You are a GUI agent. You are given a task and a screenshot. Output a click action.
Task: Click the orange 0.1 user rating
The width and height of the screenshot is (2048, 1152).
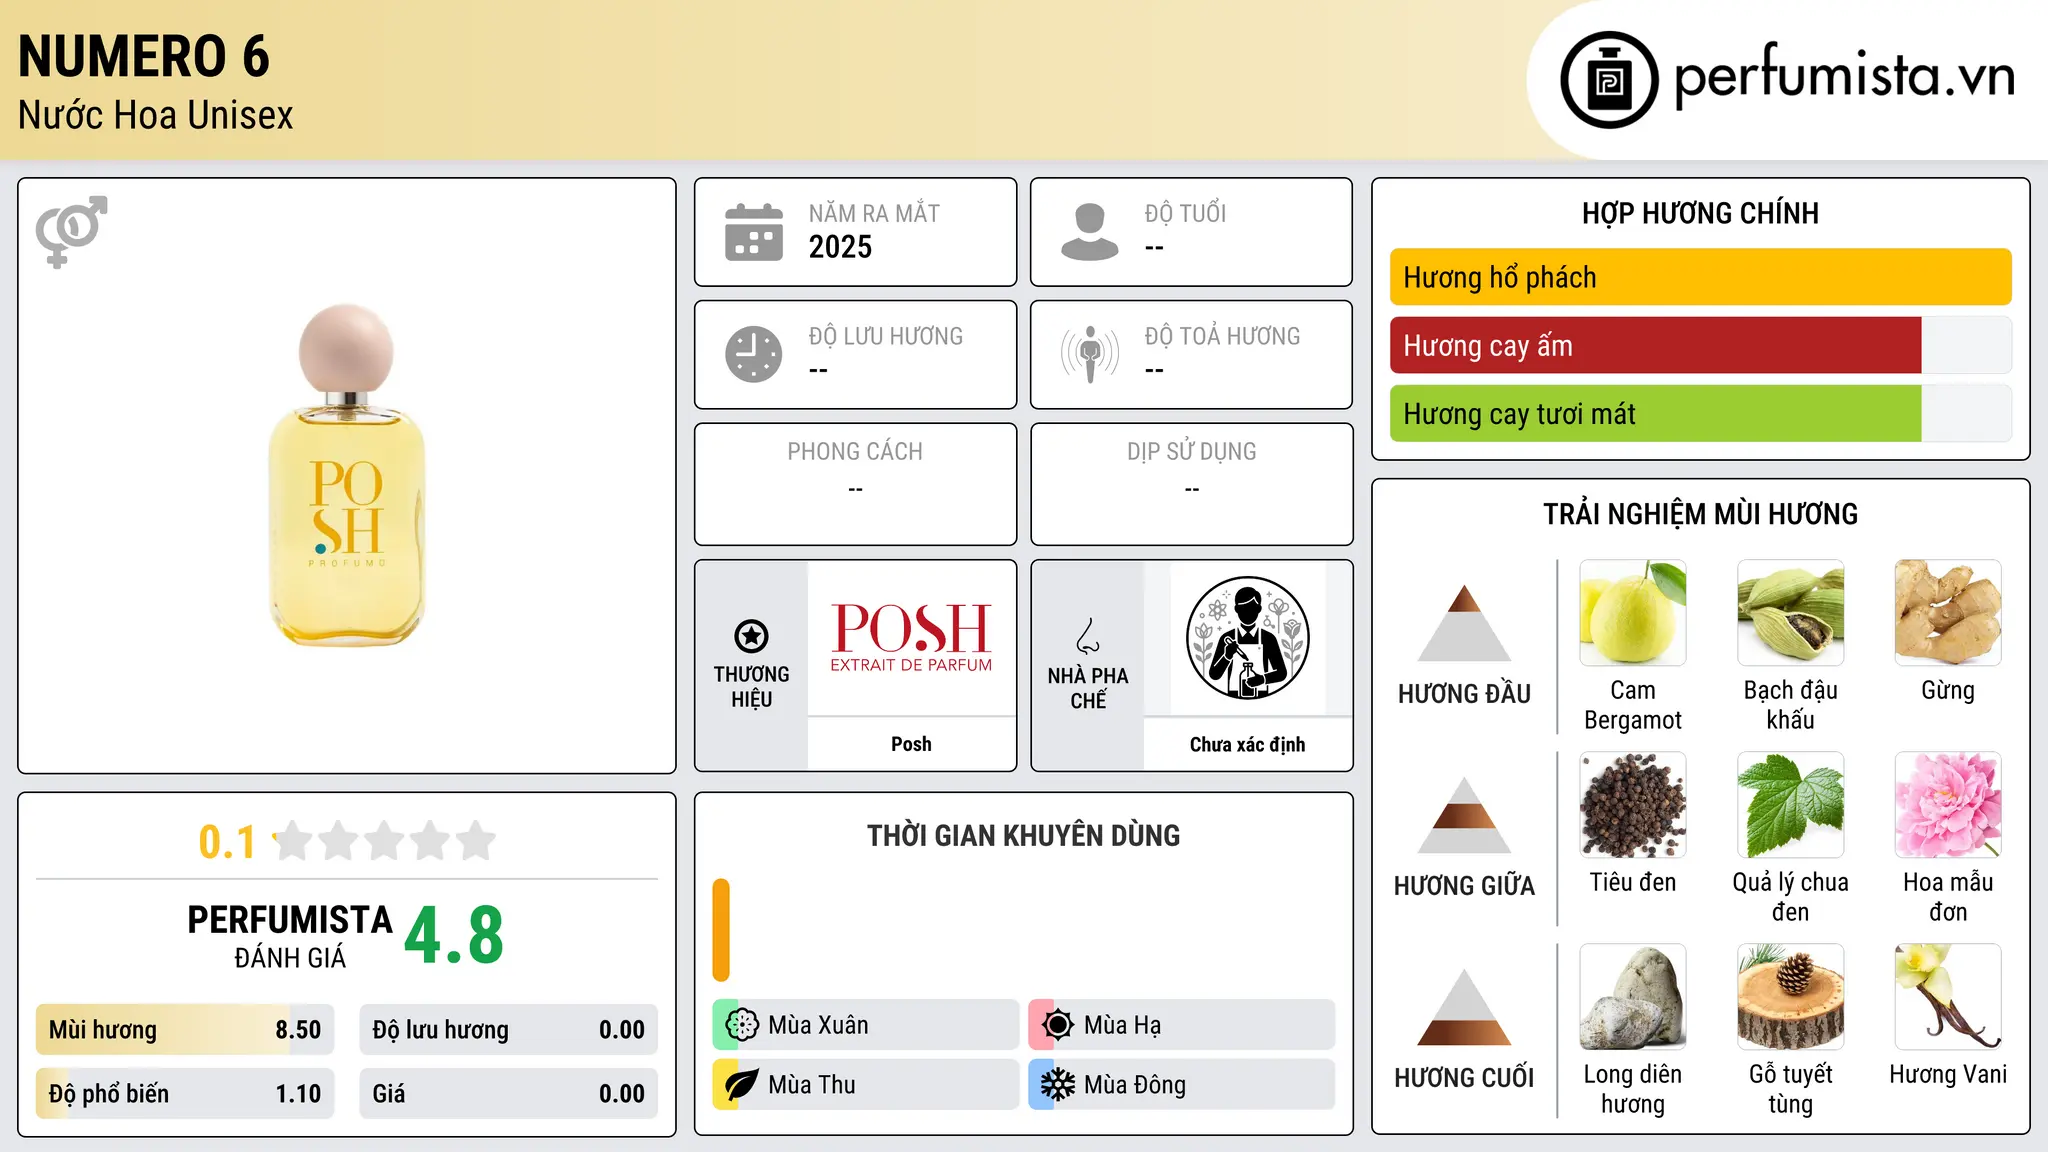click(x=227, y=842)
